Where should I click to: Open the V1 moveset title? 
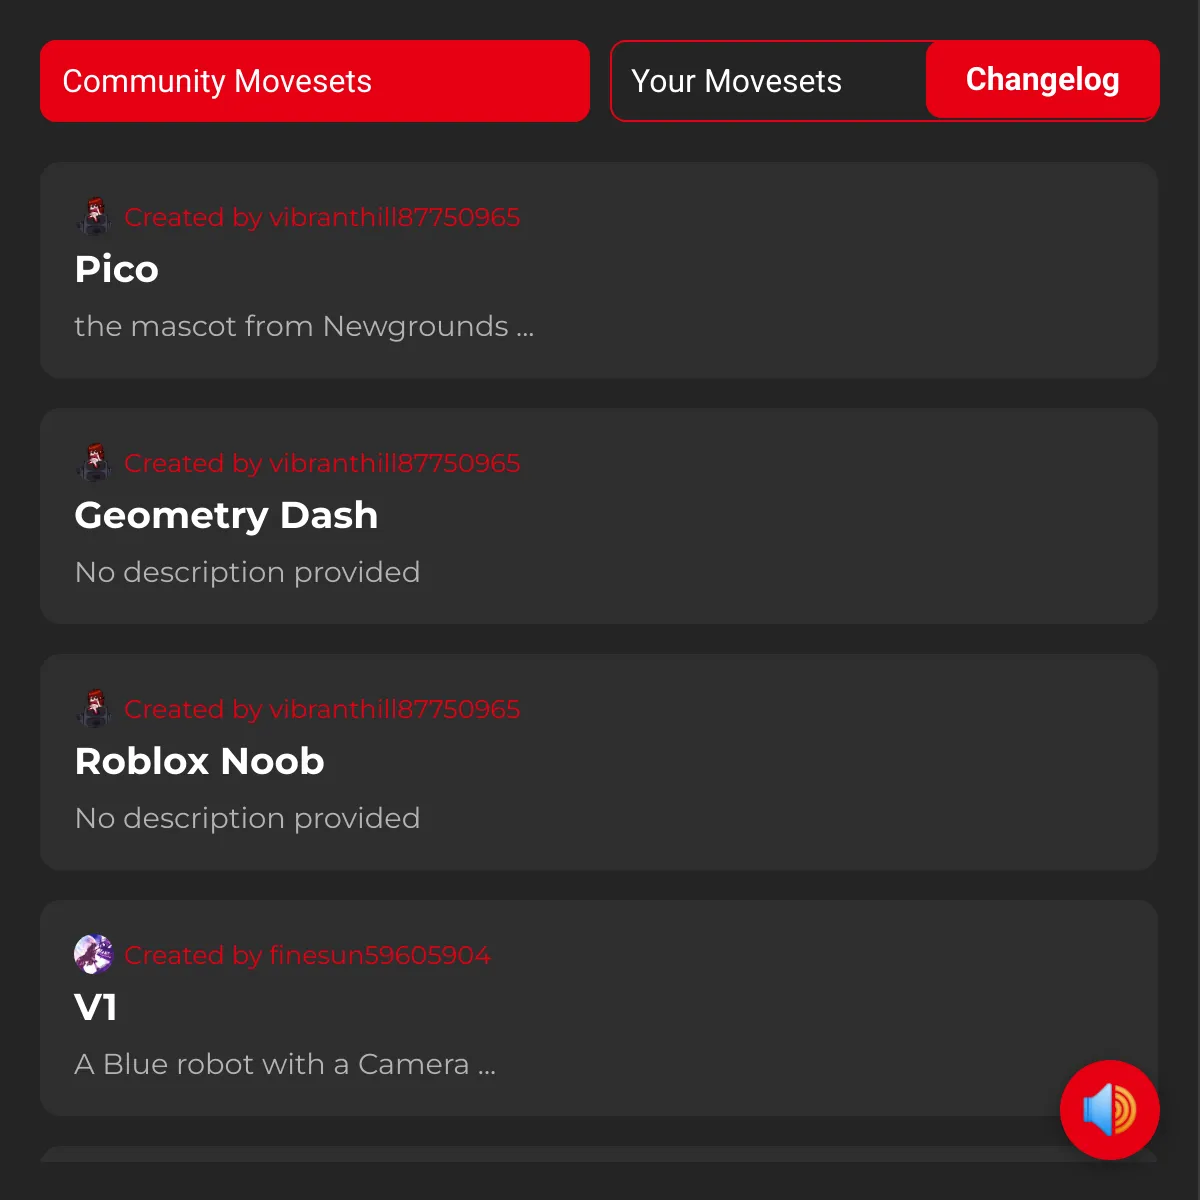click(x=96, y=1007)
